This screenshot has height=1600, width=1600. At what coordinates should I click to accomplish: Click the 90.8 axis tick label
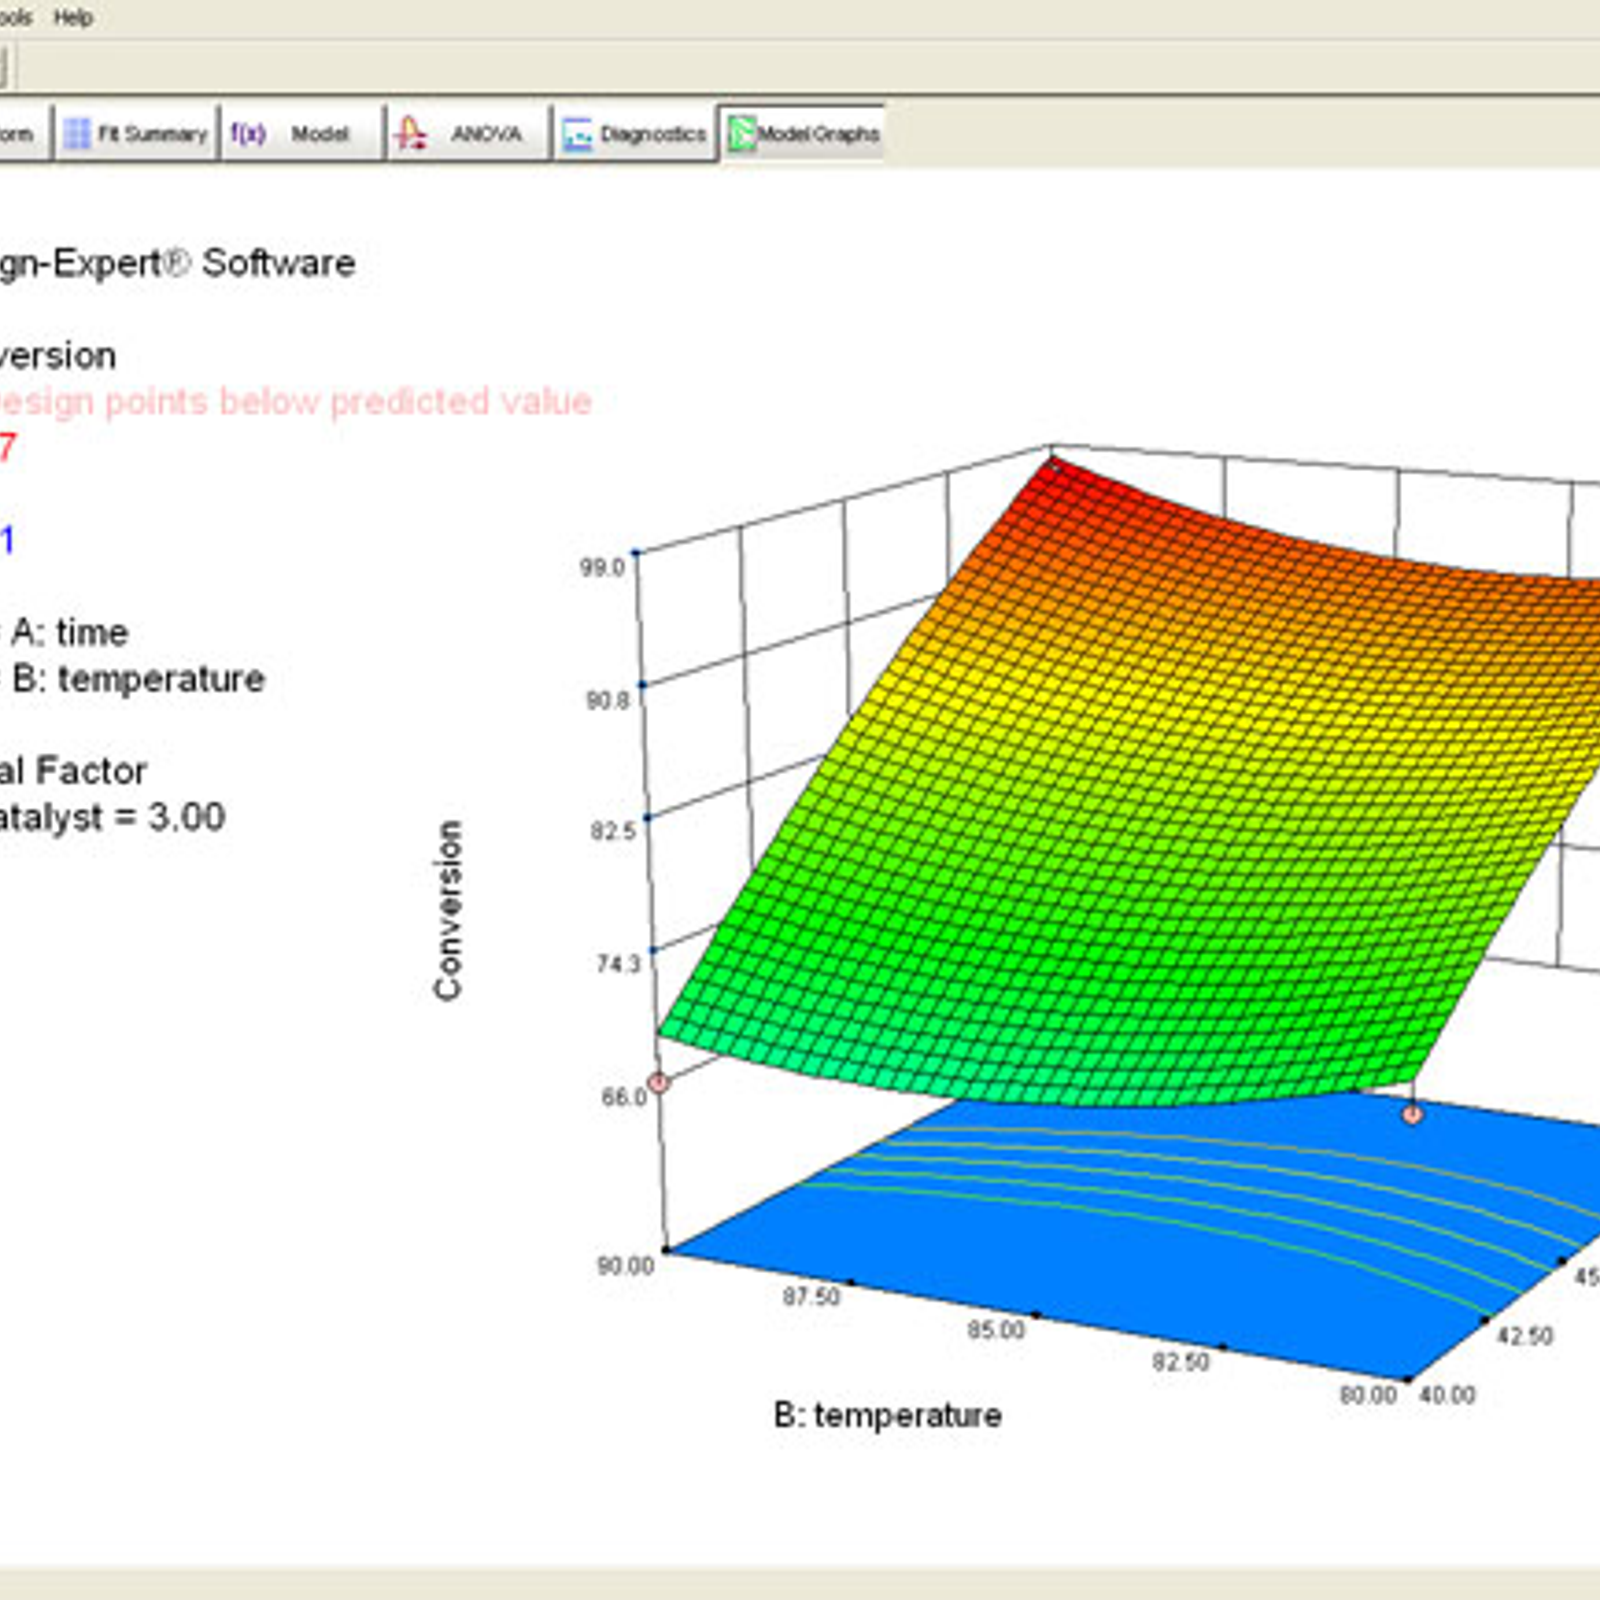click(607, 699)
